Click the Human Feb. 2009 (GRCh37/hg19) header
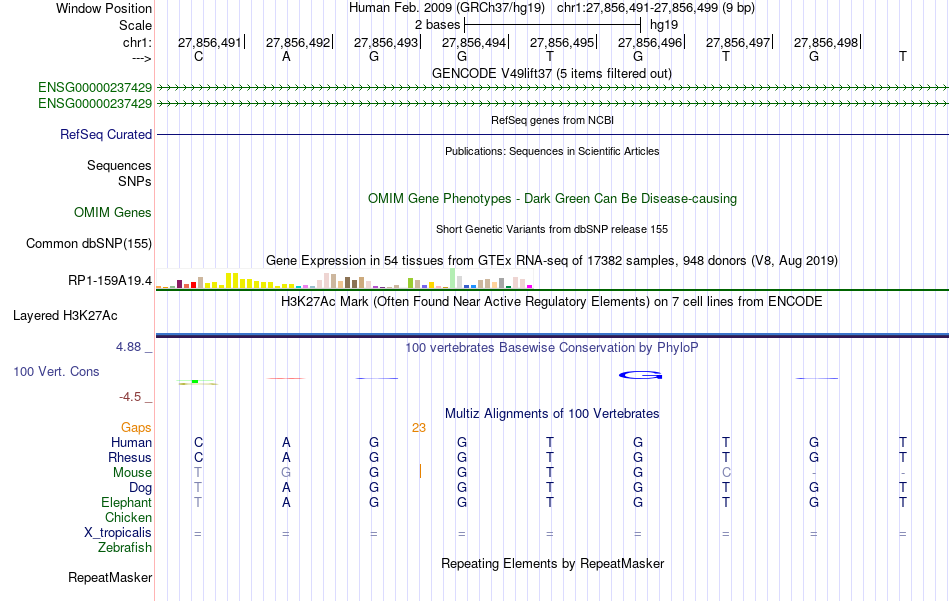 [x=447, y=8]
